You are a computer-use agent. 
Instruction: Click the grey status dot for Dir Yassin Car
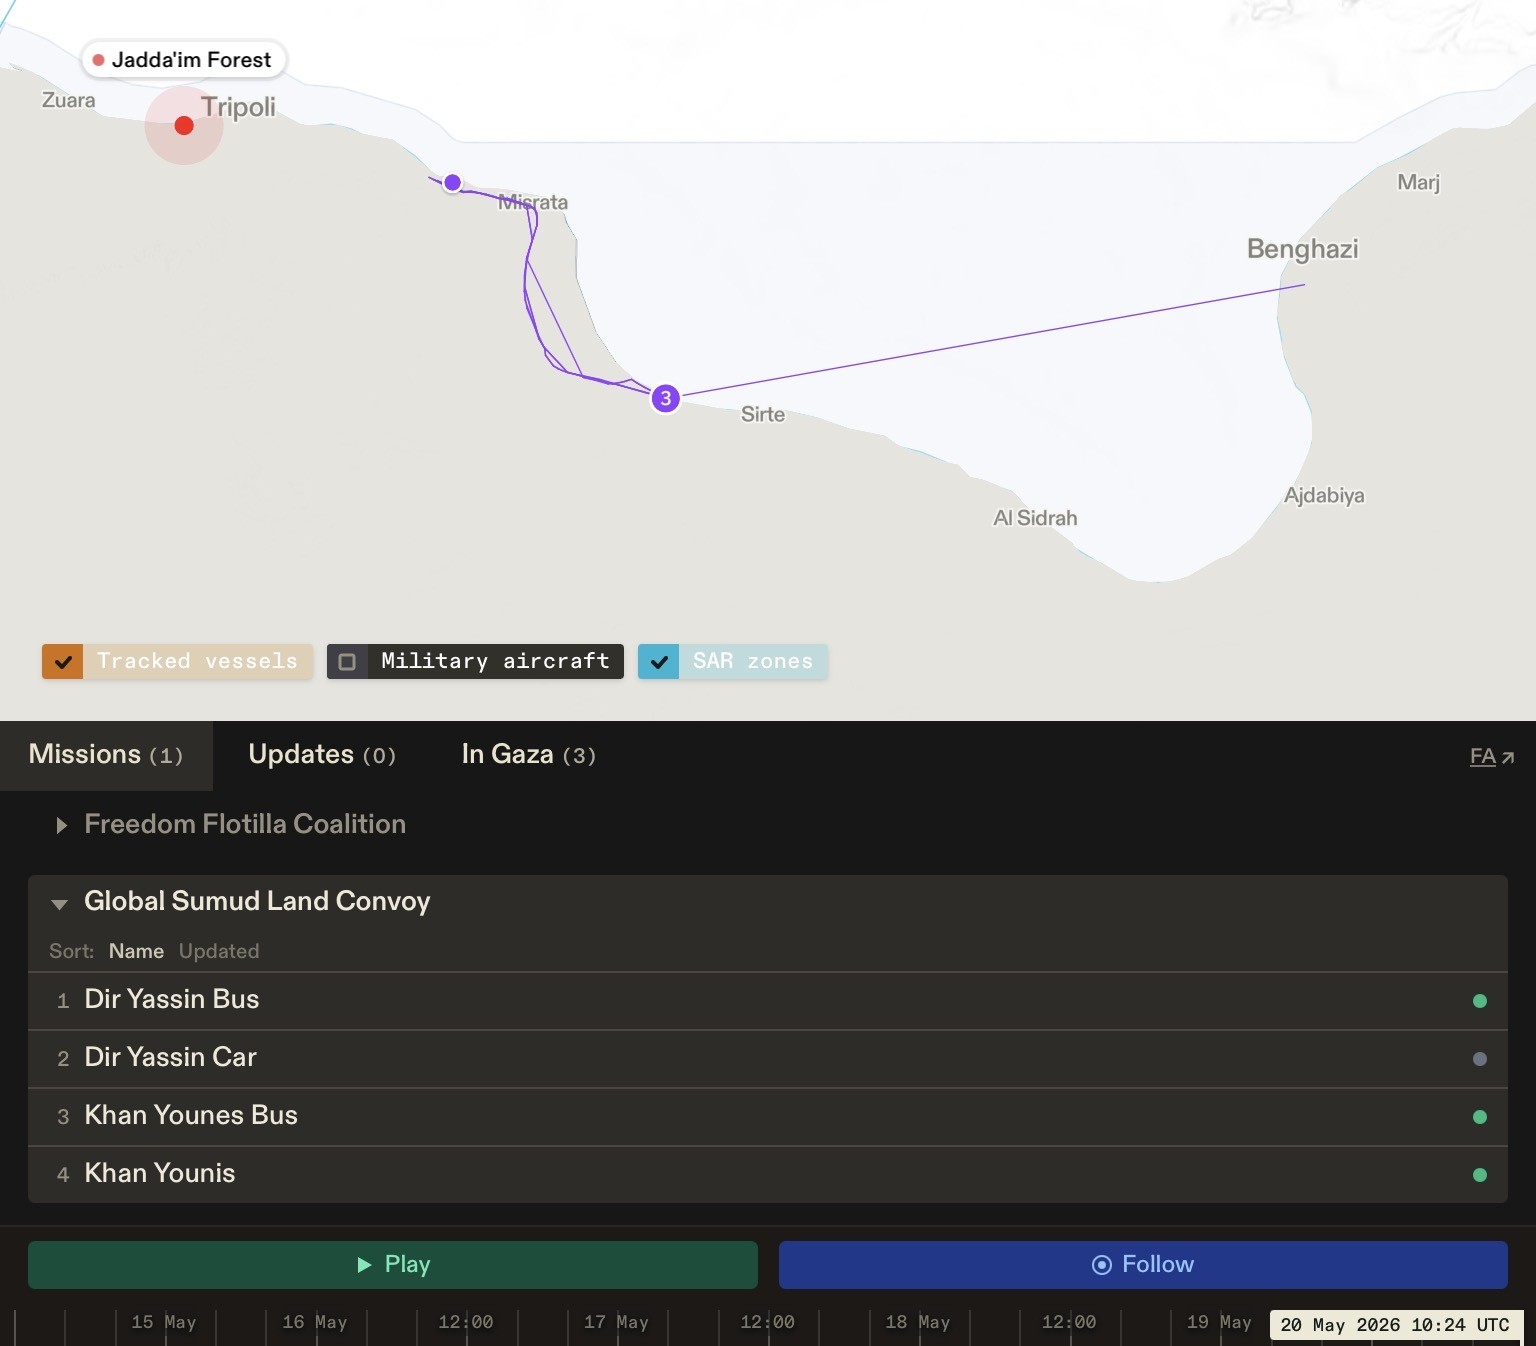pos(1480,1059)
